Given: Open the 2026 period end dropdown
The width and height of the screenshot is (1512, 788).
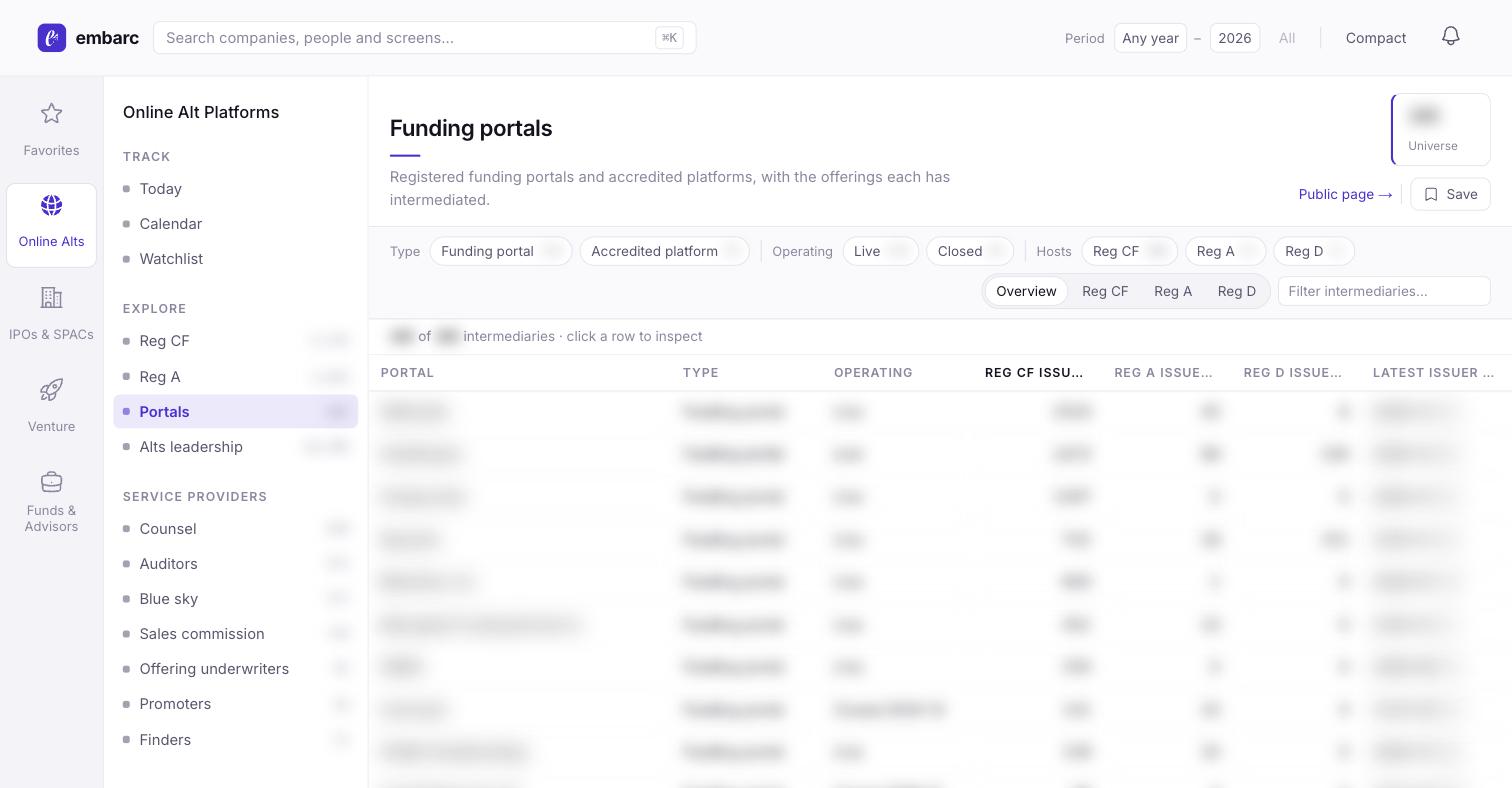Looking at the screenshot, I should pos(1235,38).
